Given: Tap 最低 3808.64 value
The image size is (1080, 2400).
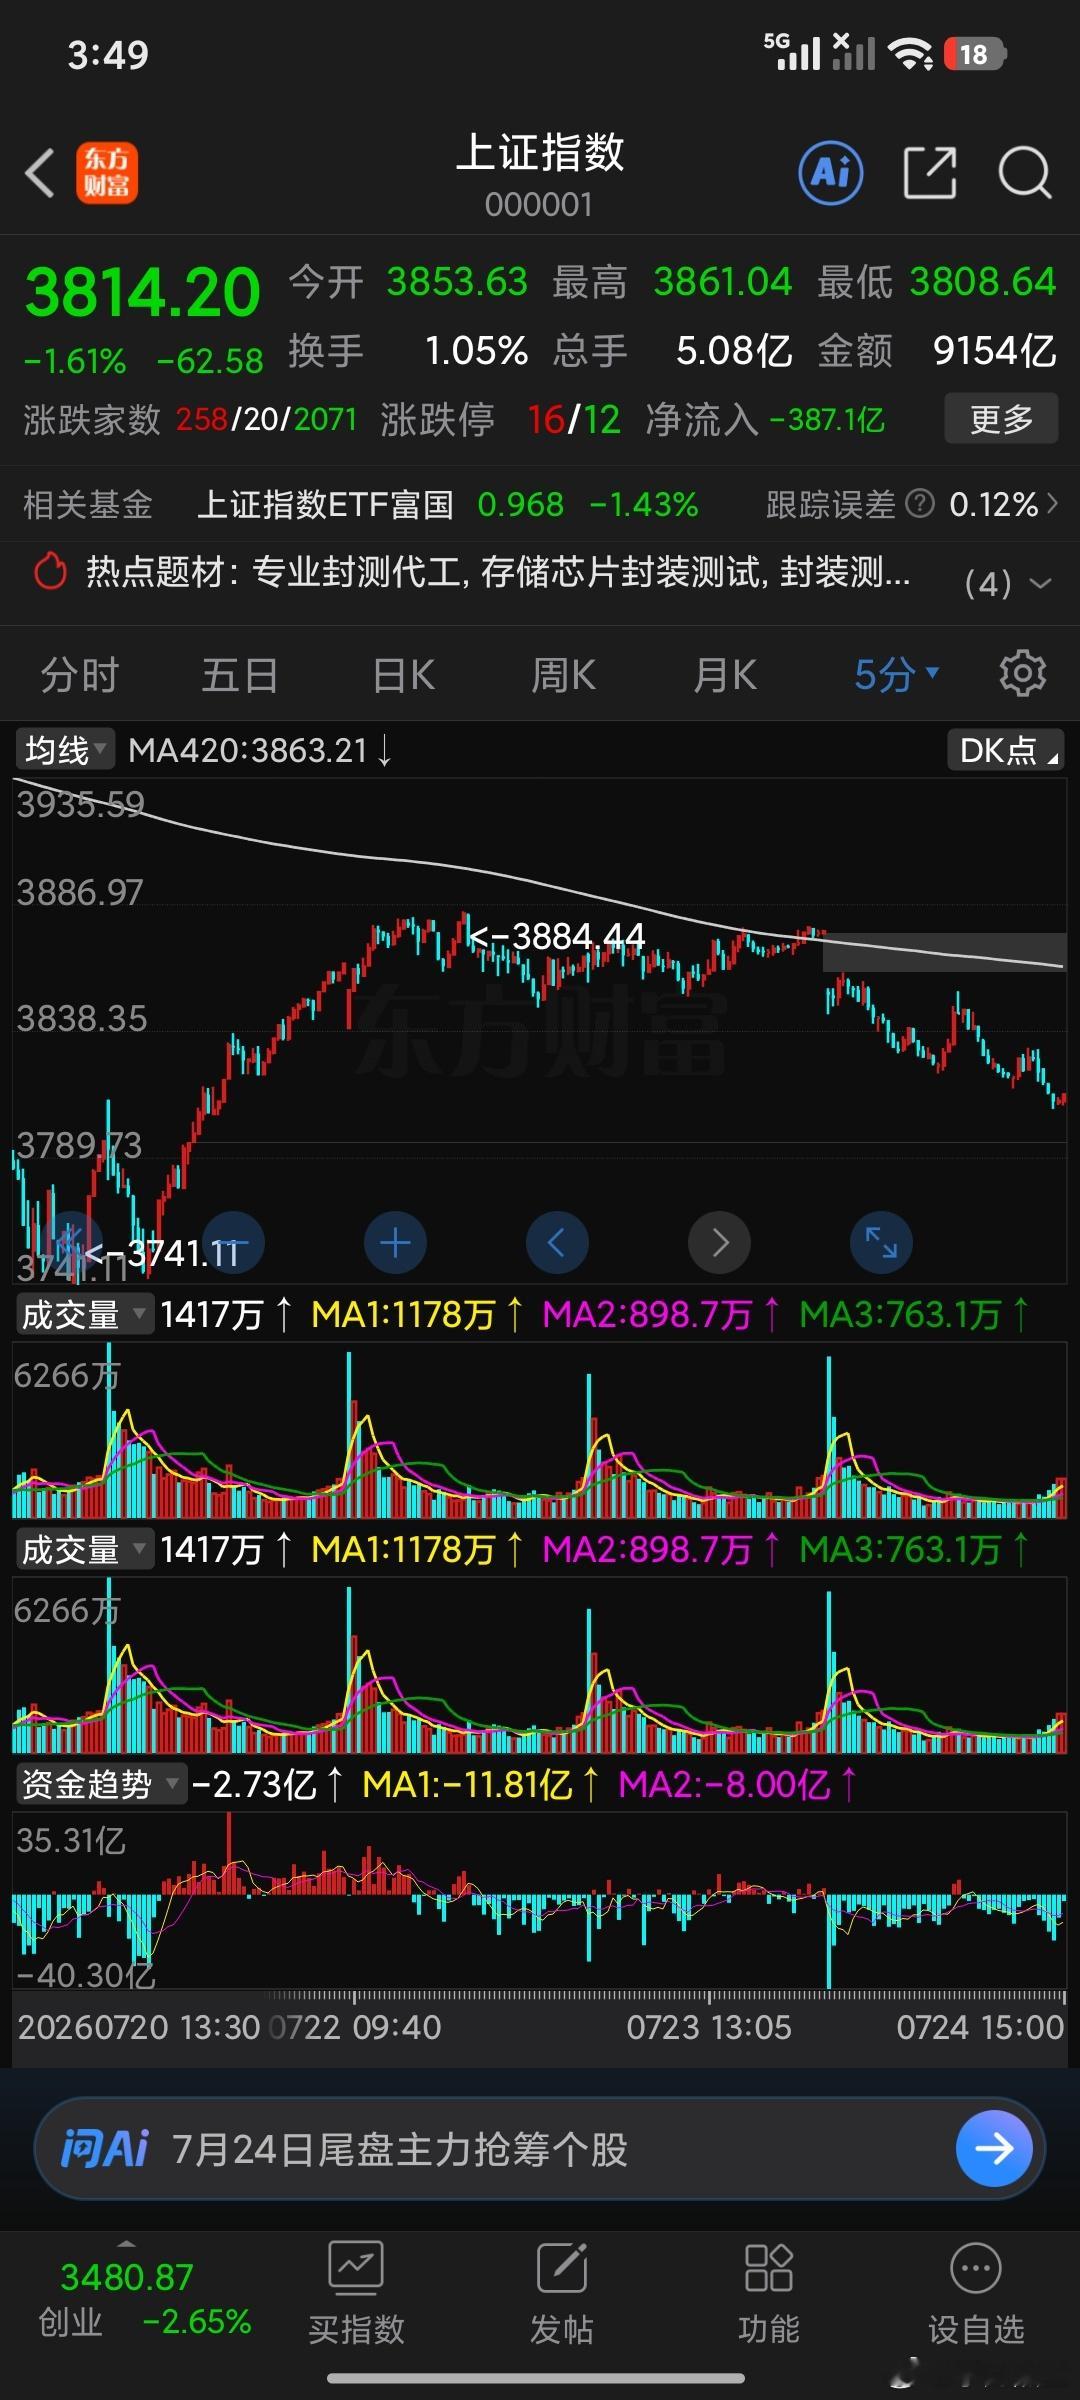Looking at the screenshot, I should click(983, 281).
